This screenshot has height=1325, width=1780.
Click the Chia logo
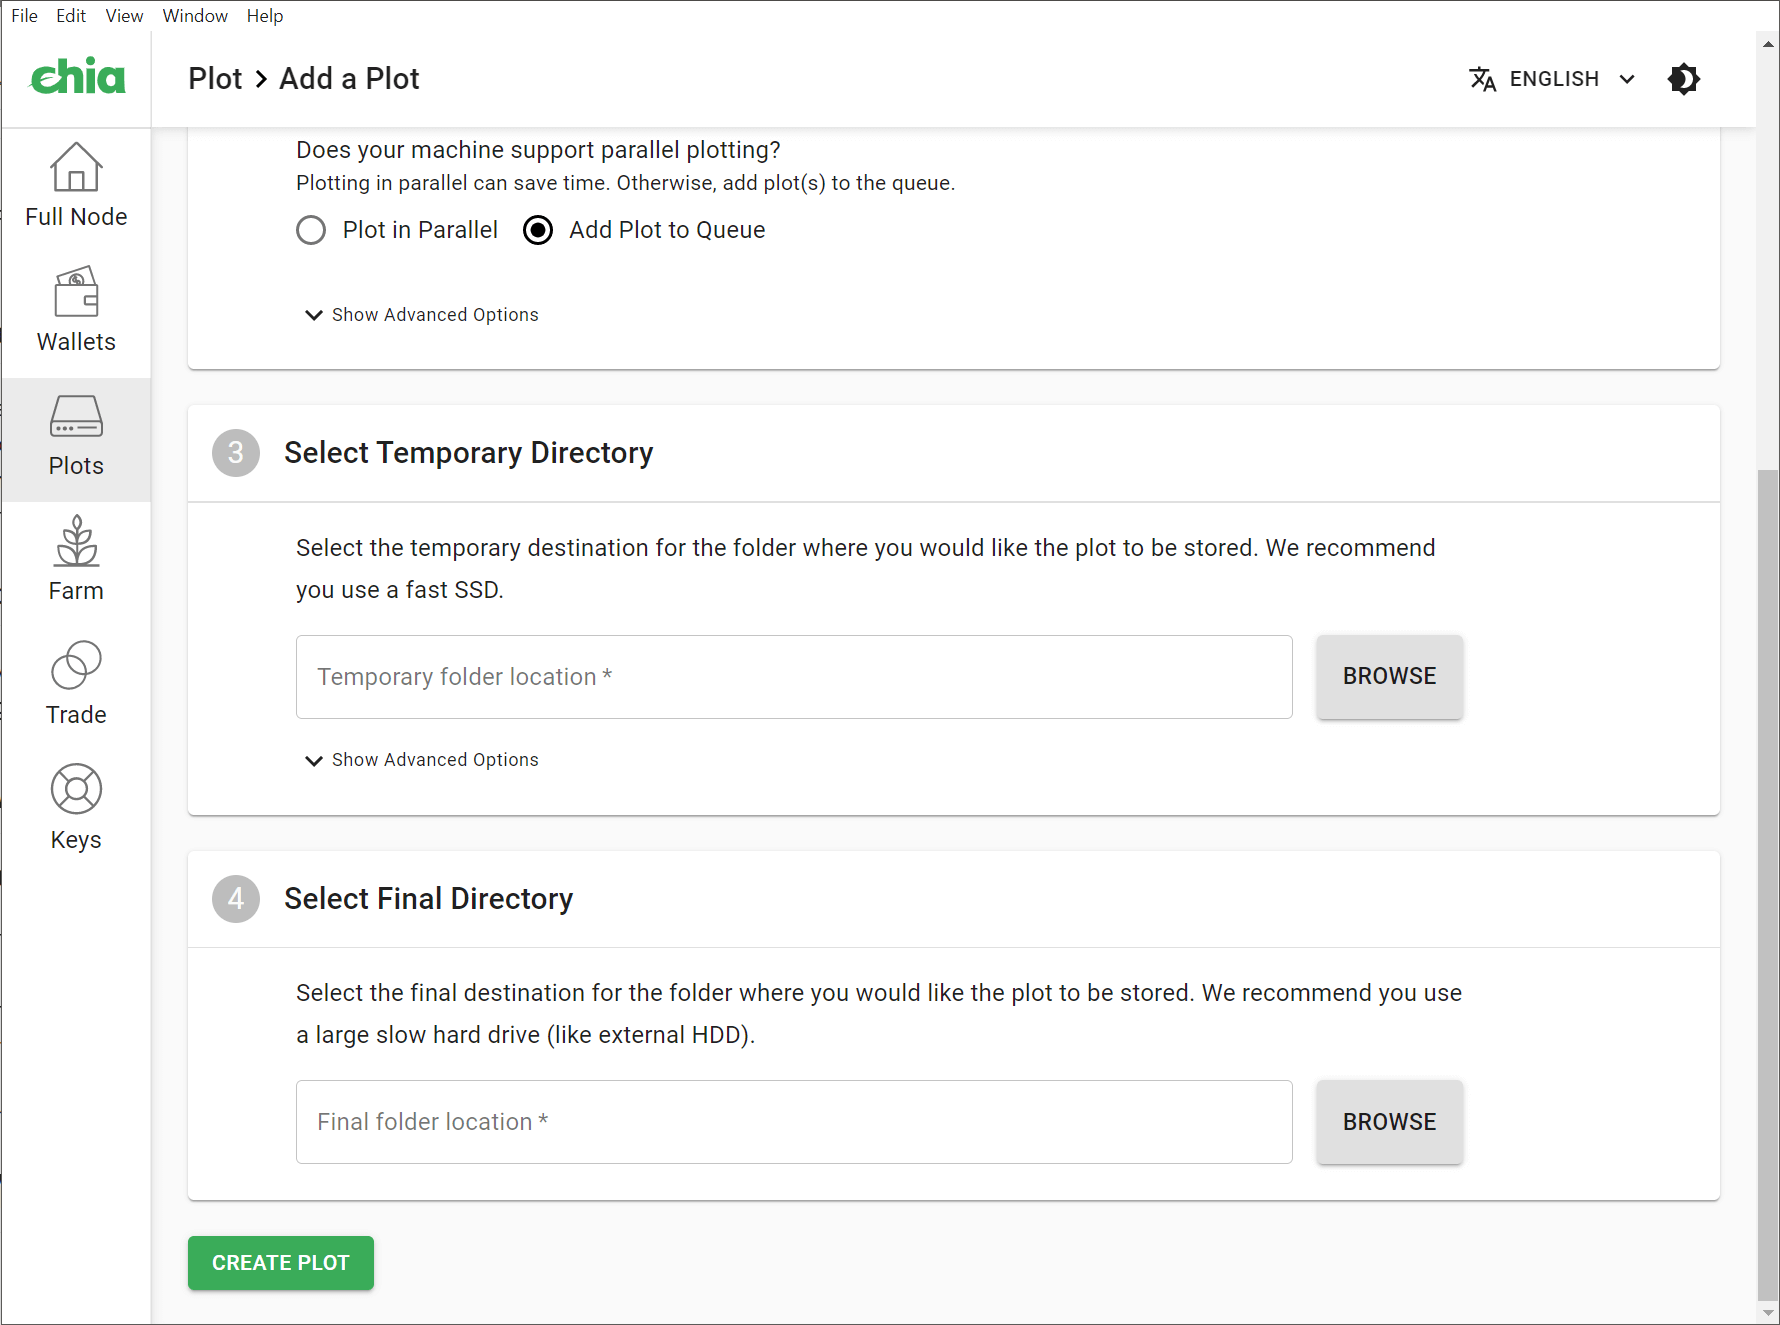(x=78, y=77)
